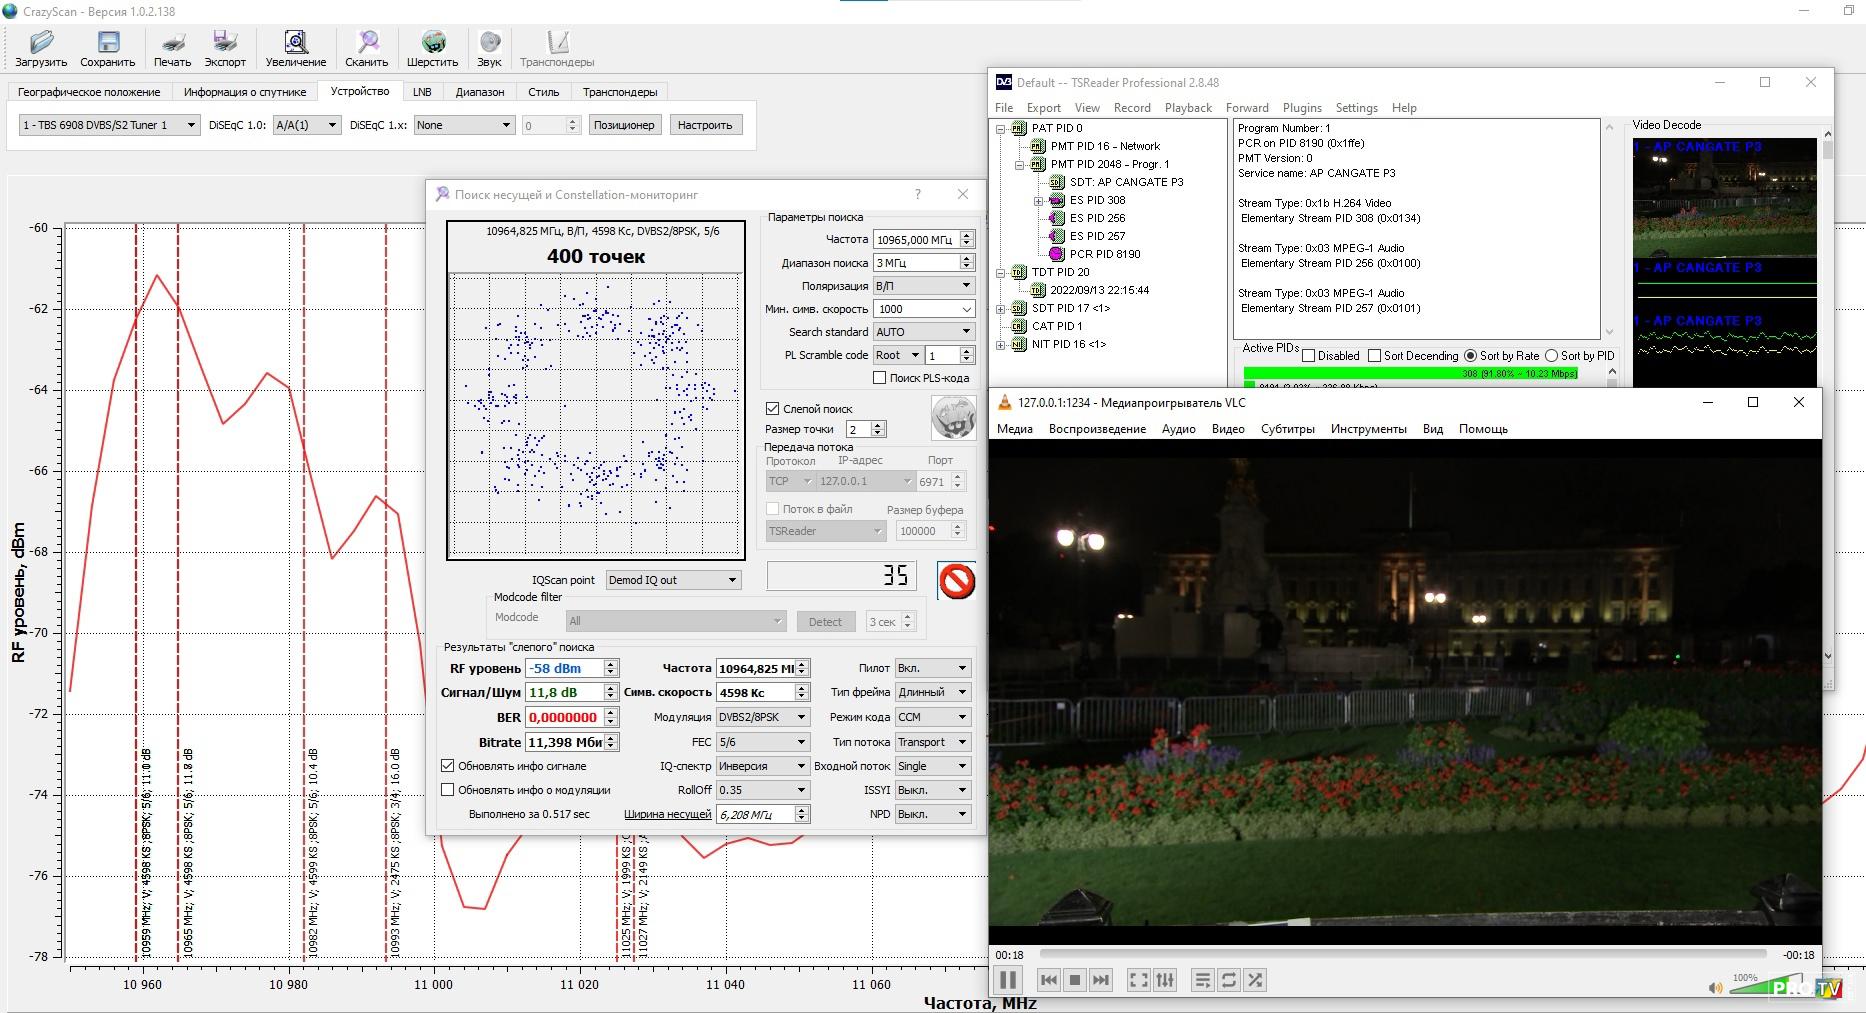Uncheck the Слепой поиск checkbox
1866x1013 pixels.
(x=772, y=408)
